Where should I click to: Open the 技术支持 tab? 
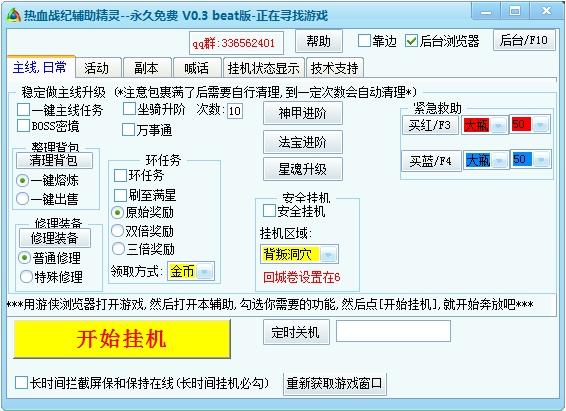(334, 68)
